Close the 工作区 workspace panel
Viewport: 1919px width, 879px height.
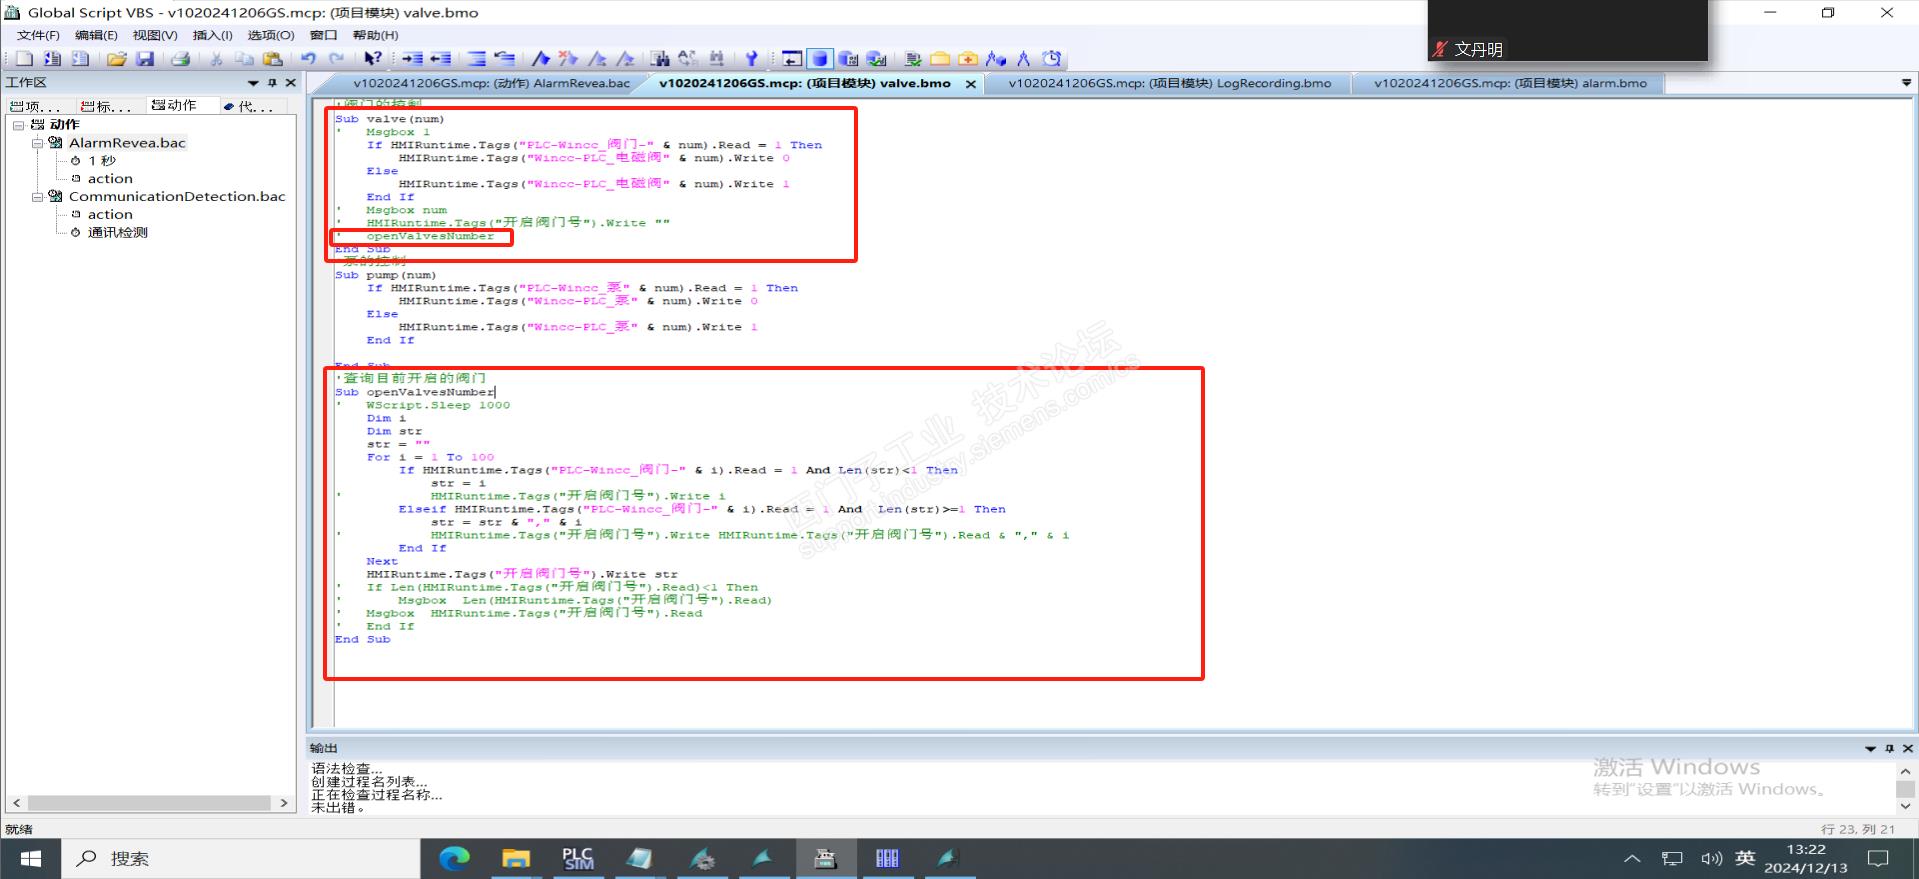291,83
